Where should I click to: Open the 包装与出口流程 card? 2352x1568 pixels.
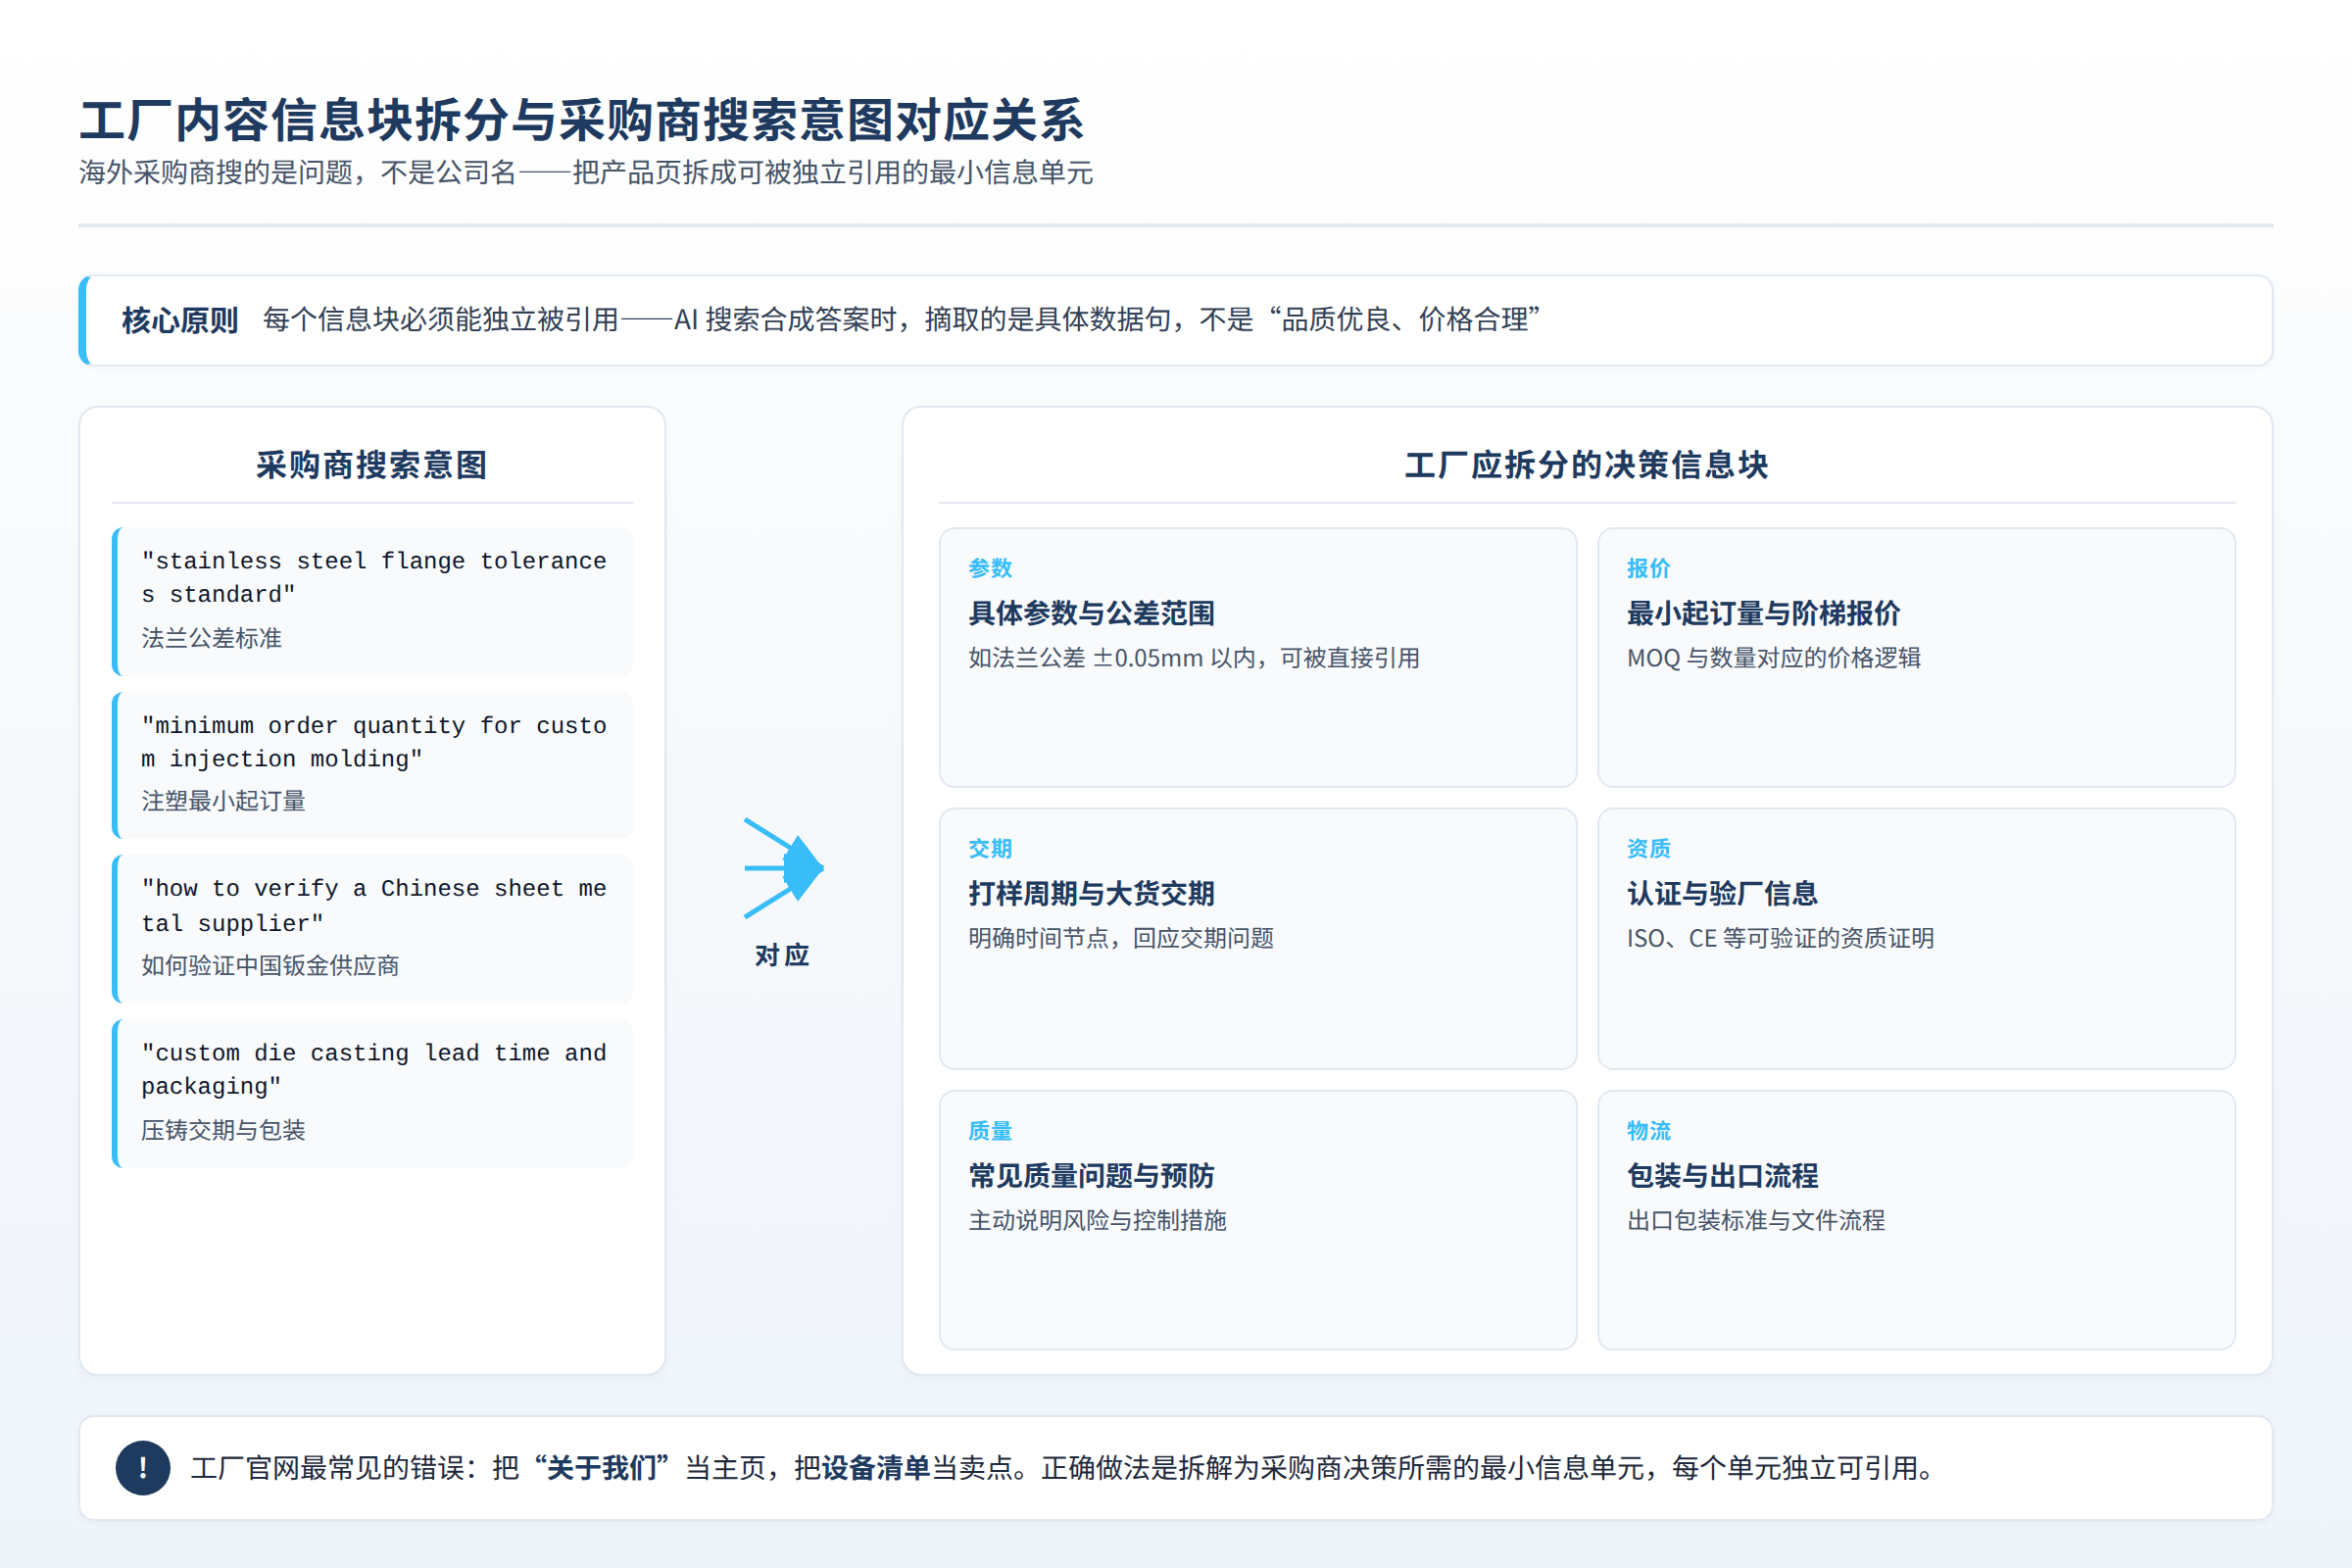[1916, 1220]
